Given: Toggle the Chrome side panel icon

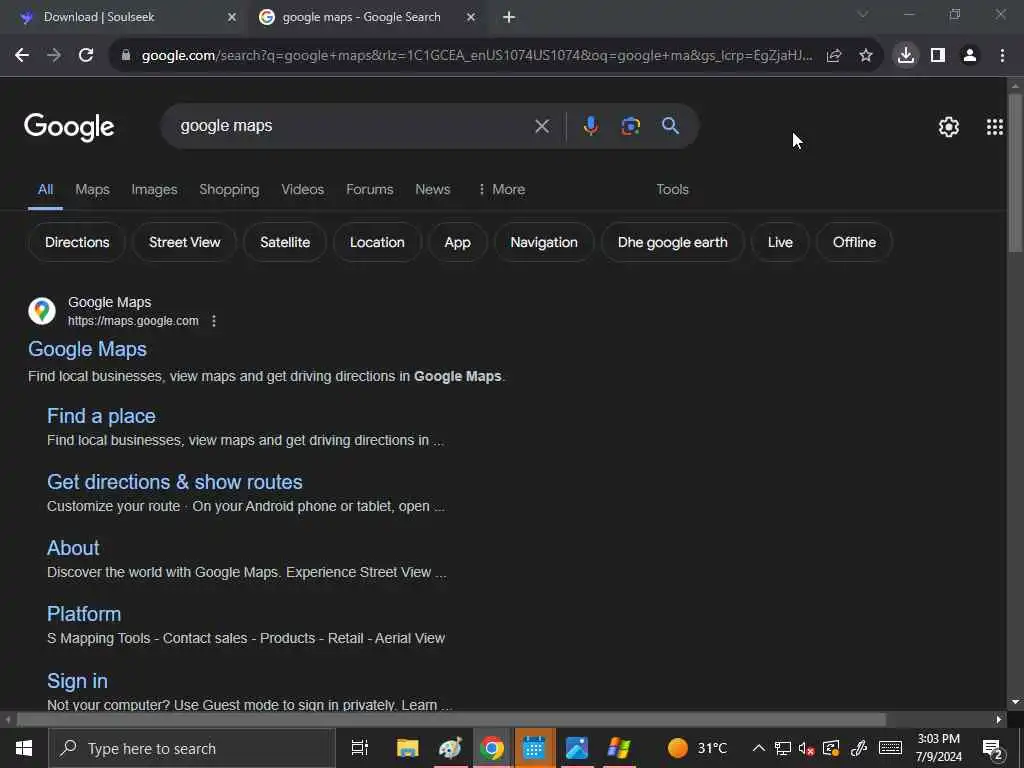Looking at the screenshot, I should tap(938, 56).
